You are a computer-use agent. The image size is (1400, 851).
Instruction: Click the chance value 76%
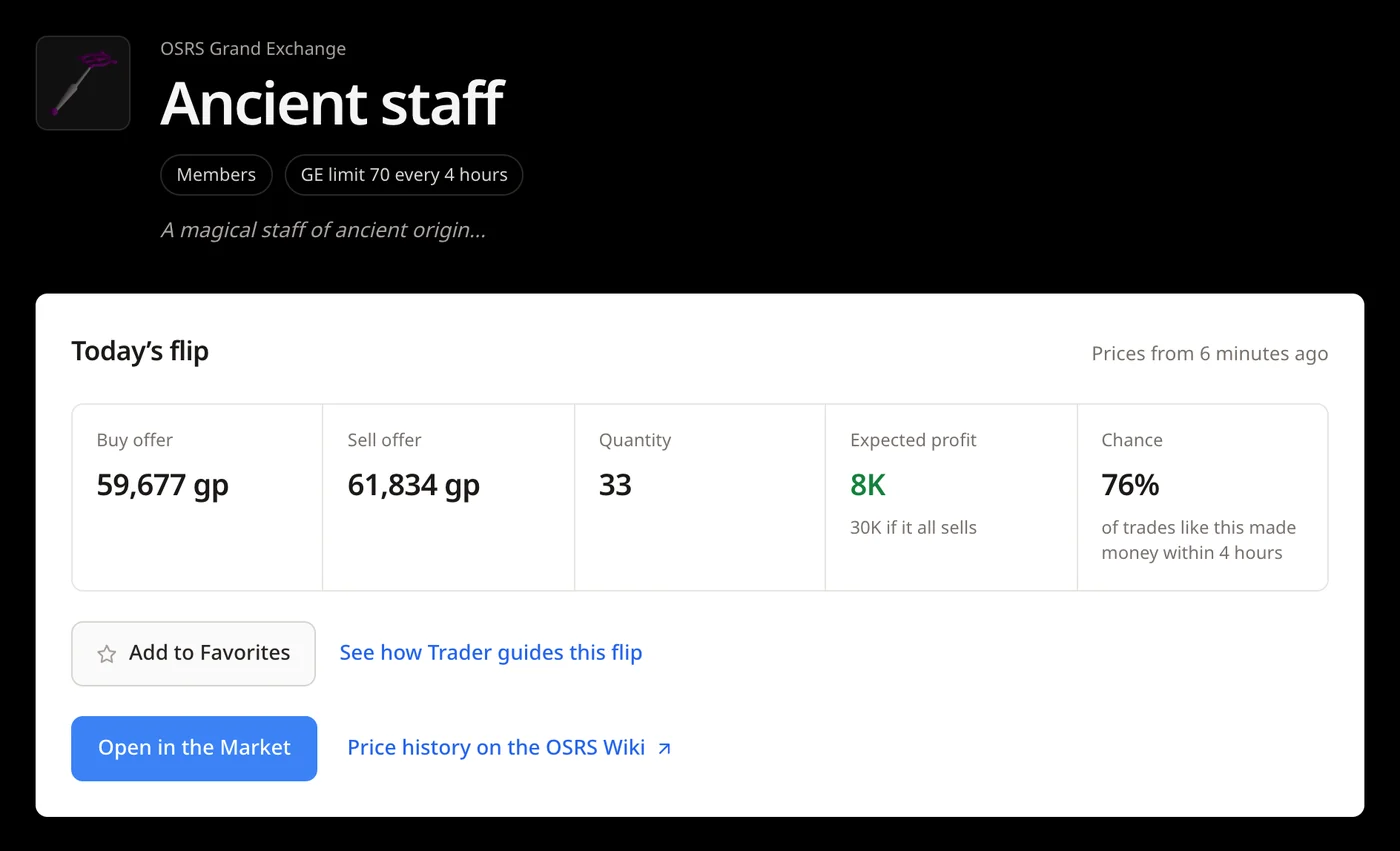pyautogui.click(x=1130, y=485)
